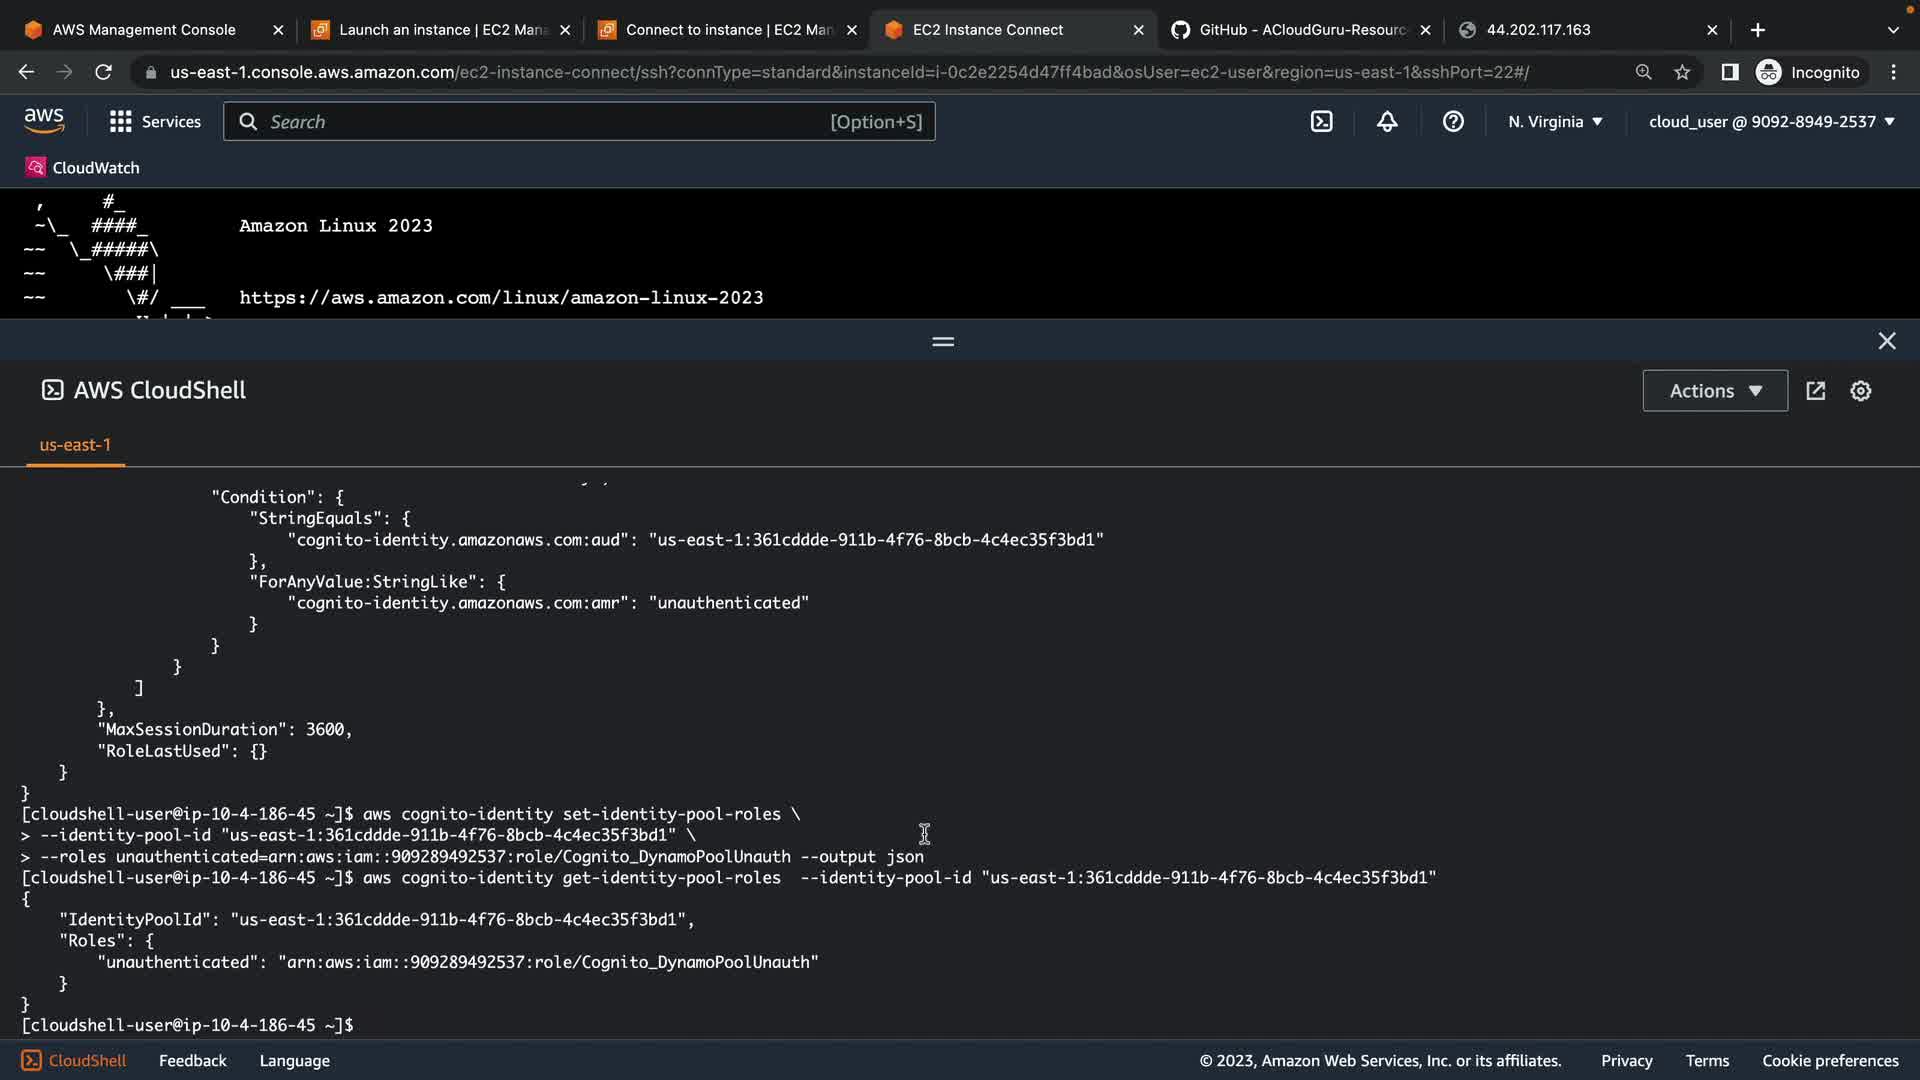Open the AWS help question-mark icon
This screenshot has height=1080, width=1920.
(x=1453, y=122)
